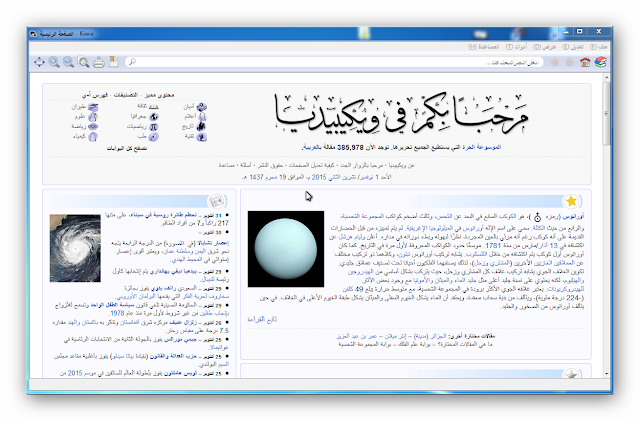Go to home page house icon

585,62
